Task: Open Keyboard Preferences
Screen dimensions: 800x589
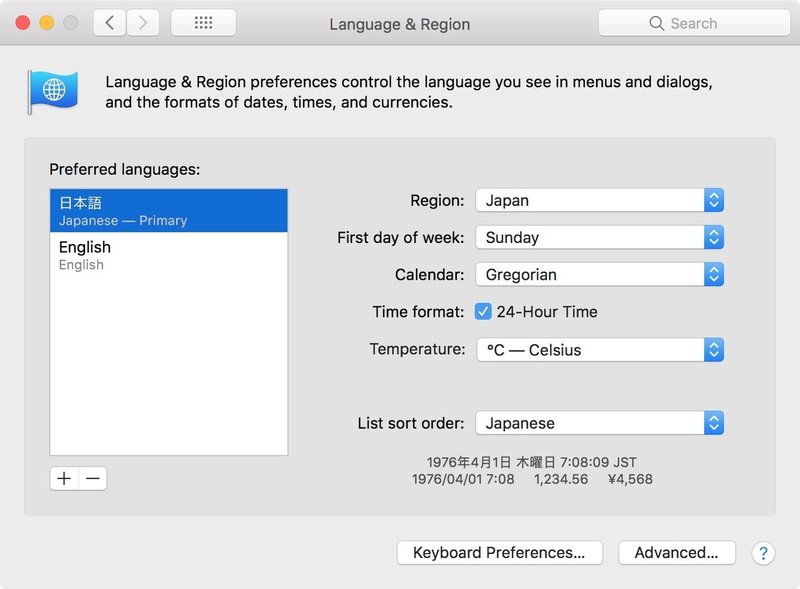Action: tap(499, 553)
